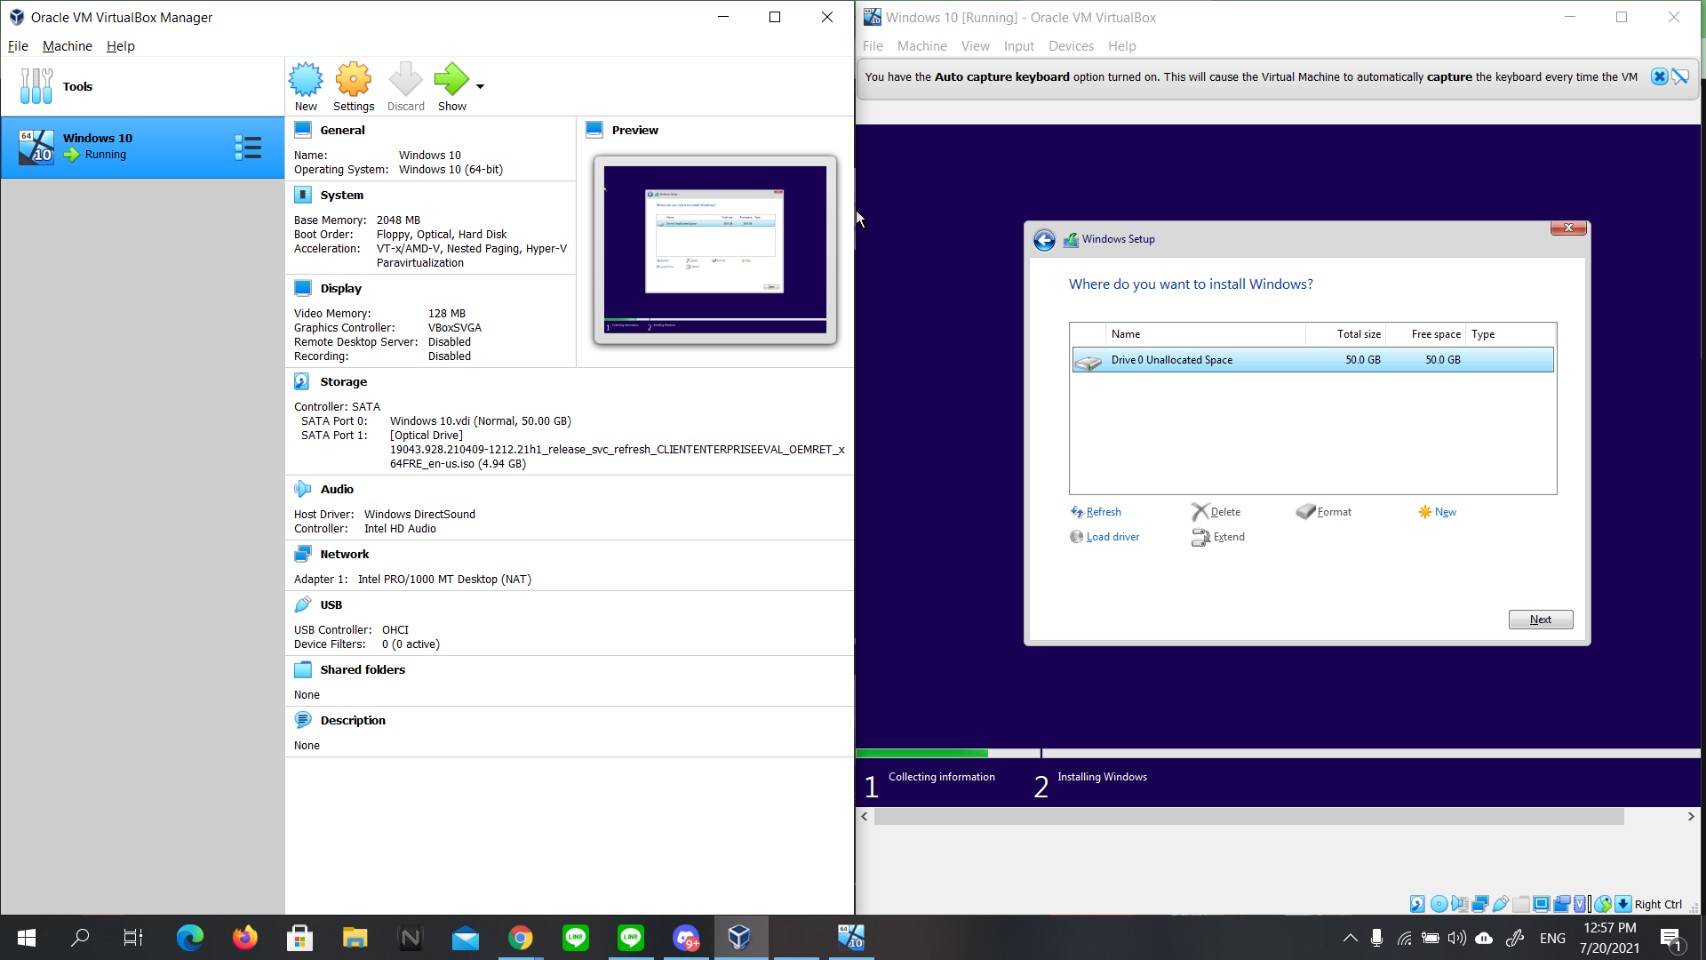
Task: Open the Devices menu in VM window
Action: tap(1071, 46)
